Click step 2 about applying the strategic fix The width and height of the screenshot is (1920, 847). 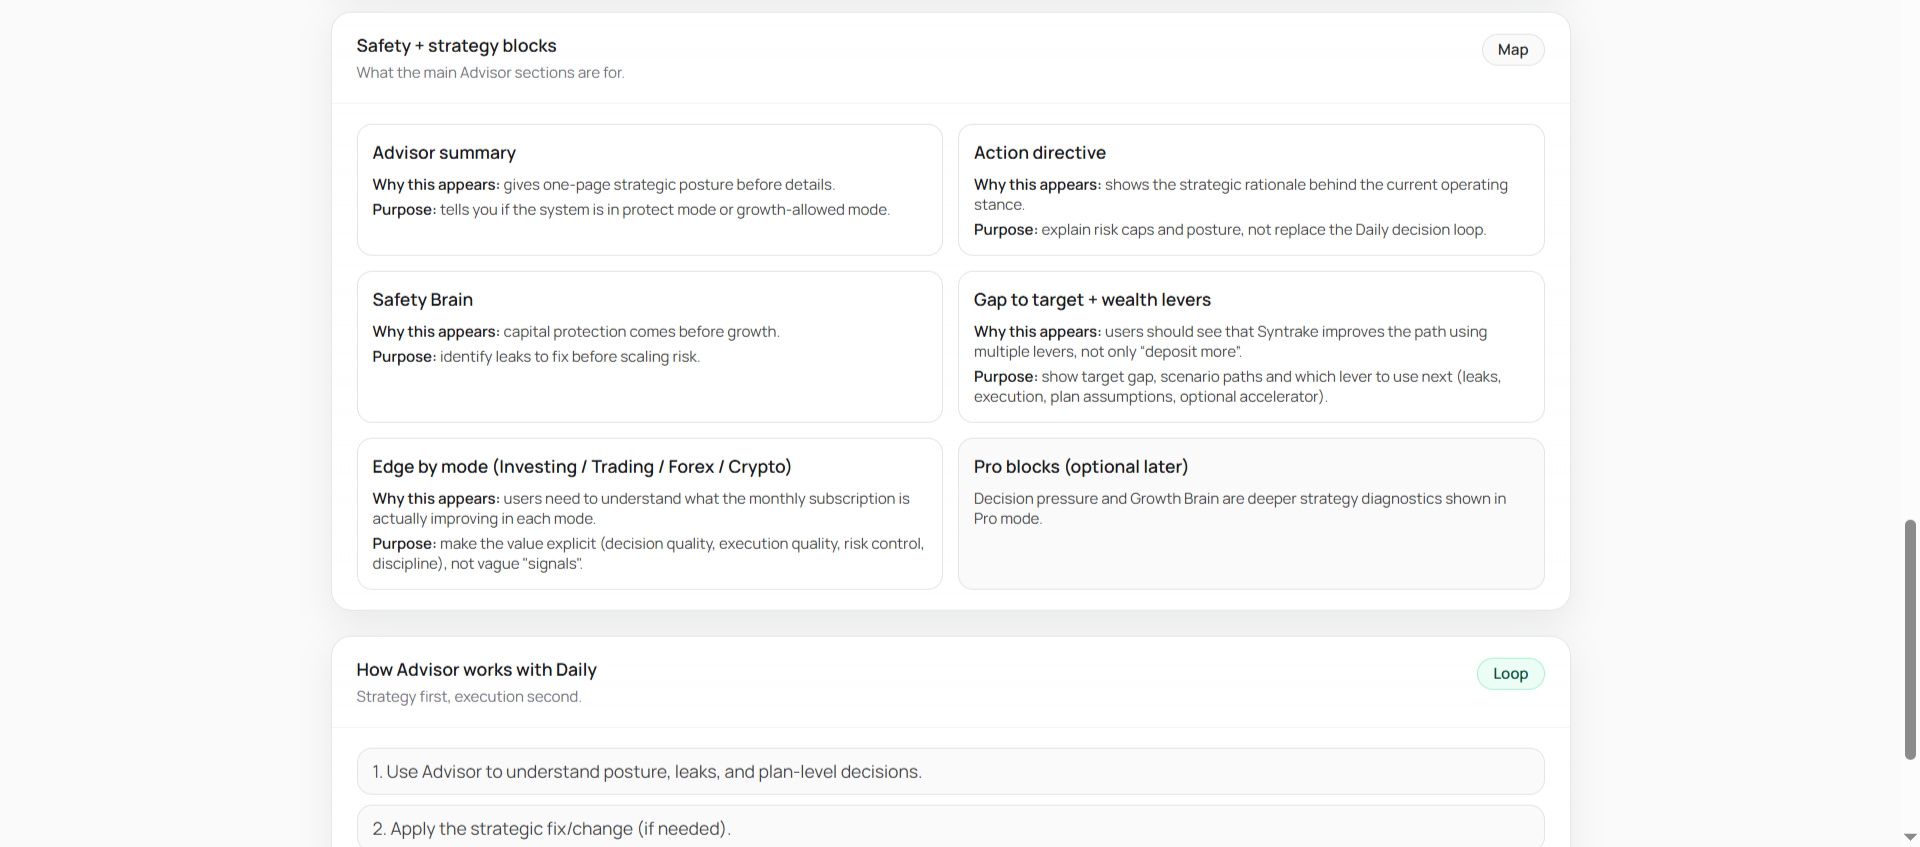[950, 828]
